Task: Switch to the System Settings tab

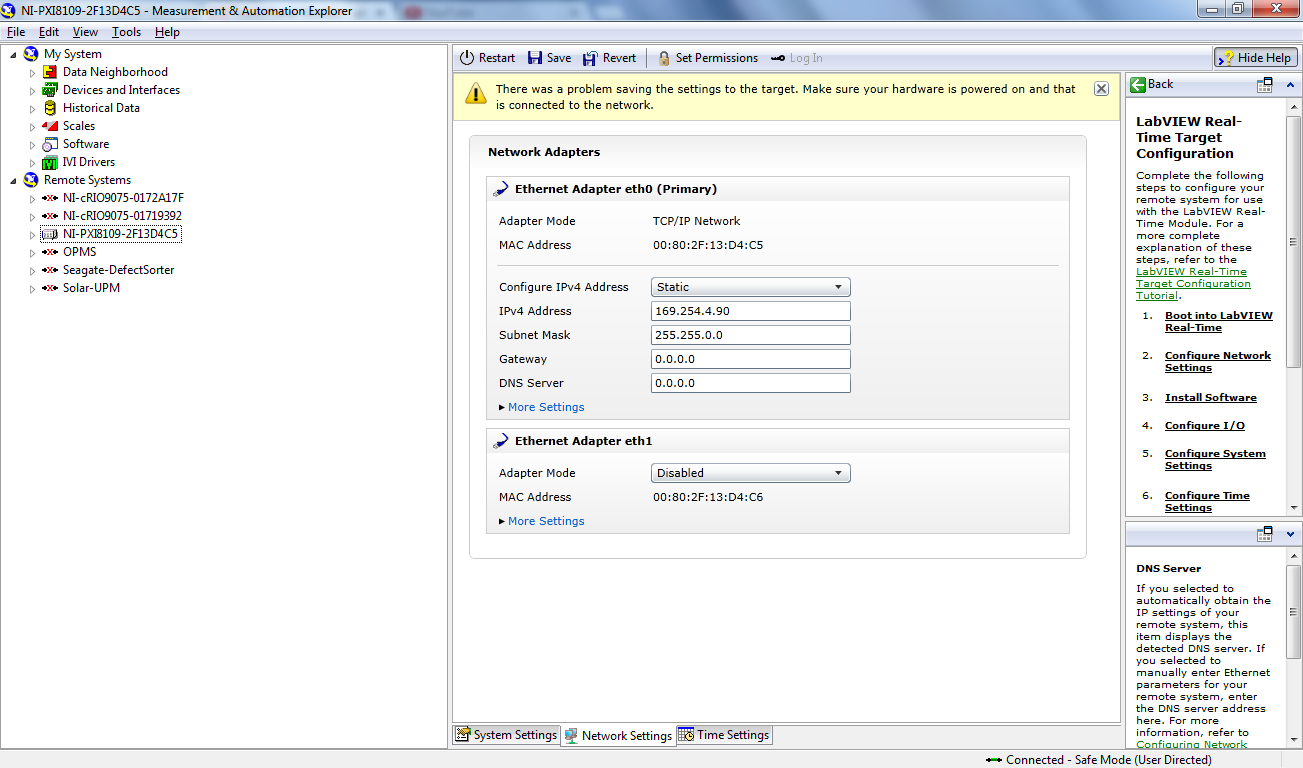Action: click(506, 735)
